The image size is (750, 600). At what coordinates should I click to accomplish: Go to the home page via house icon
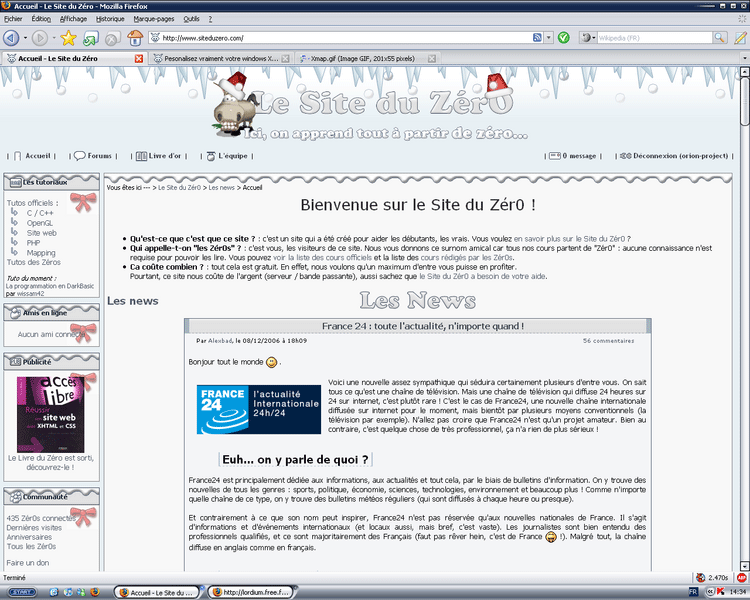click(135, 38)
